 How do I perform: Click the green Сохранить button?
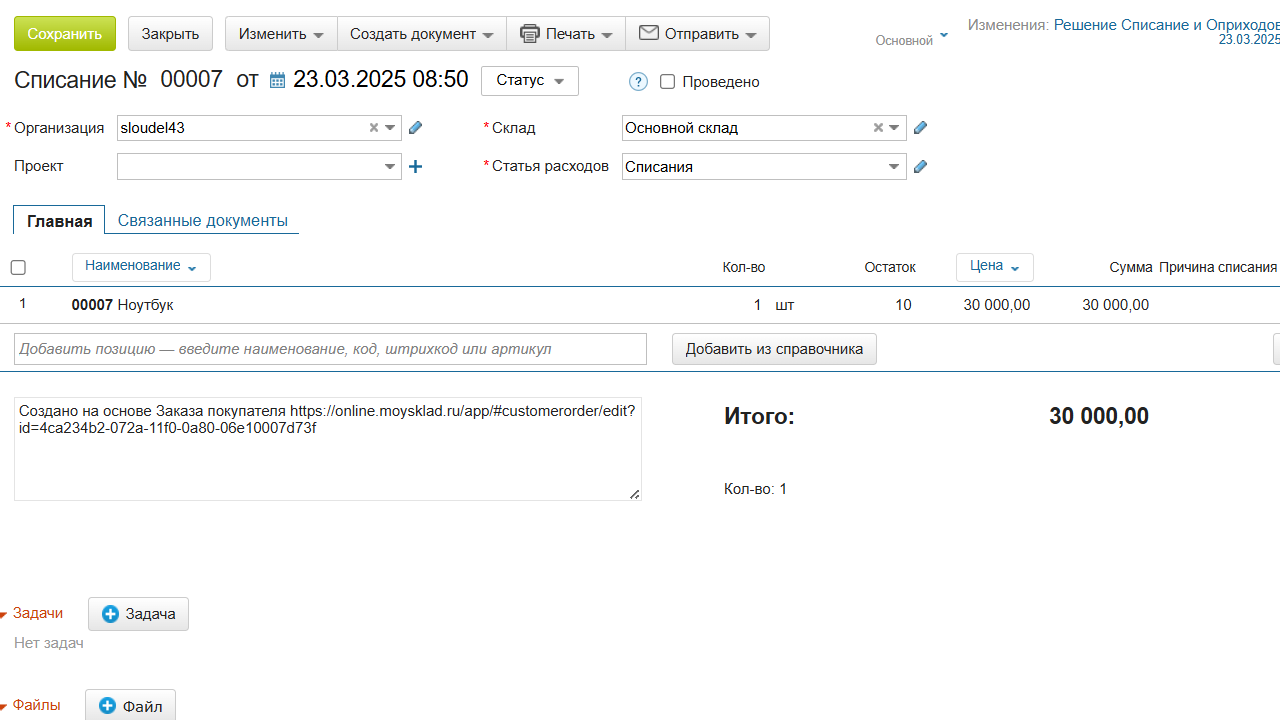65,34
